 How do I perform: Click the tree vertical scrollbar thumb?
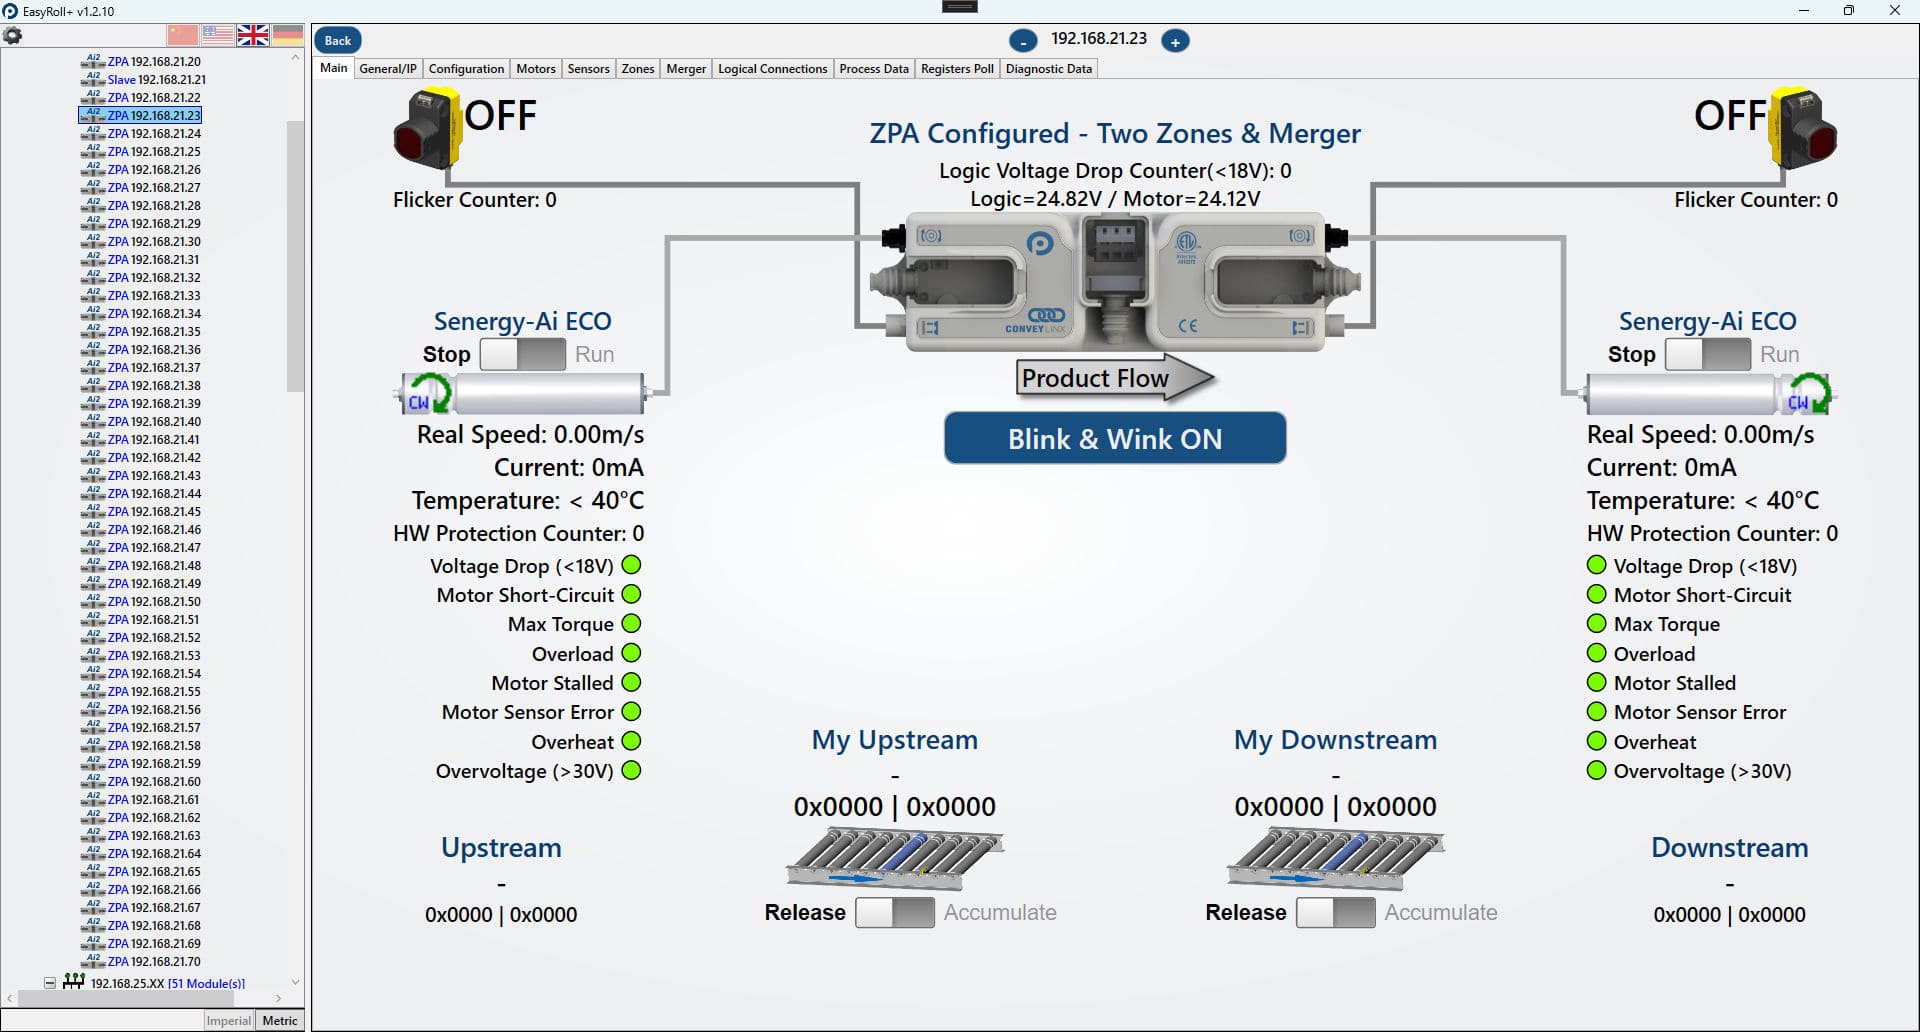click(x=295, y=255)
